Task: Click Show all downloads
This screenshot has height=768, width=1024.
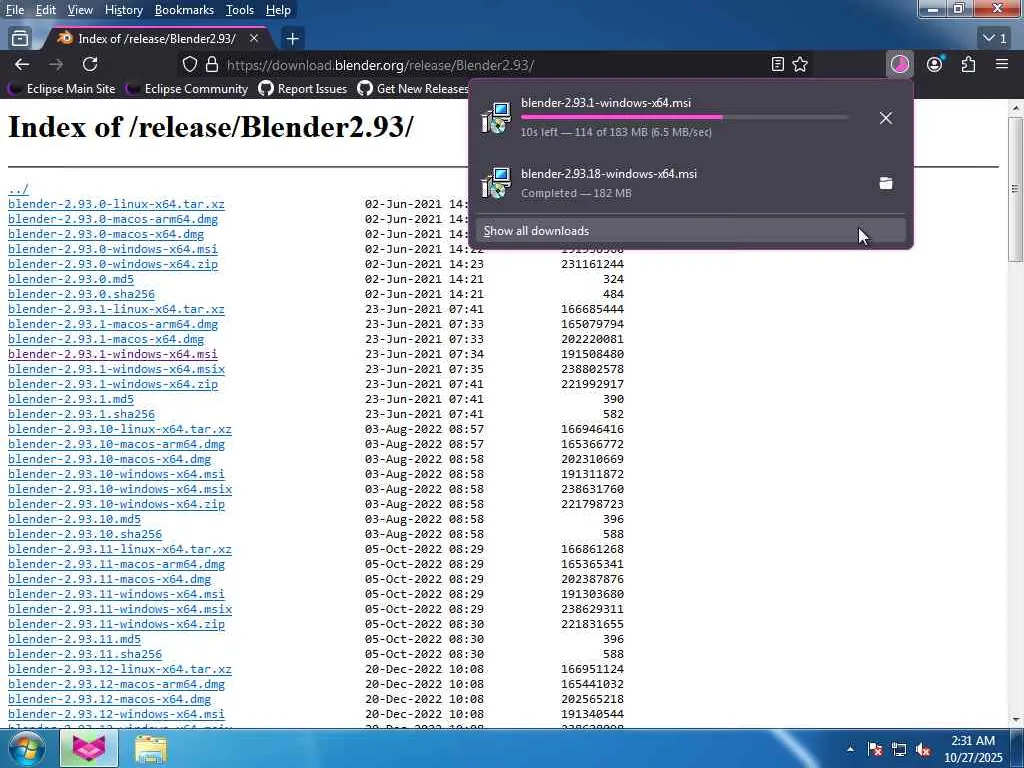Action: [x=690, y=231]
